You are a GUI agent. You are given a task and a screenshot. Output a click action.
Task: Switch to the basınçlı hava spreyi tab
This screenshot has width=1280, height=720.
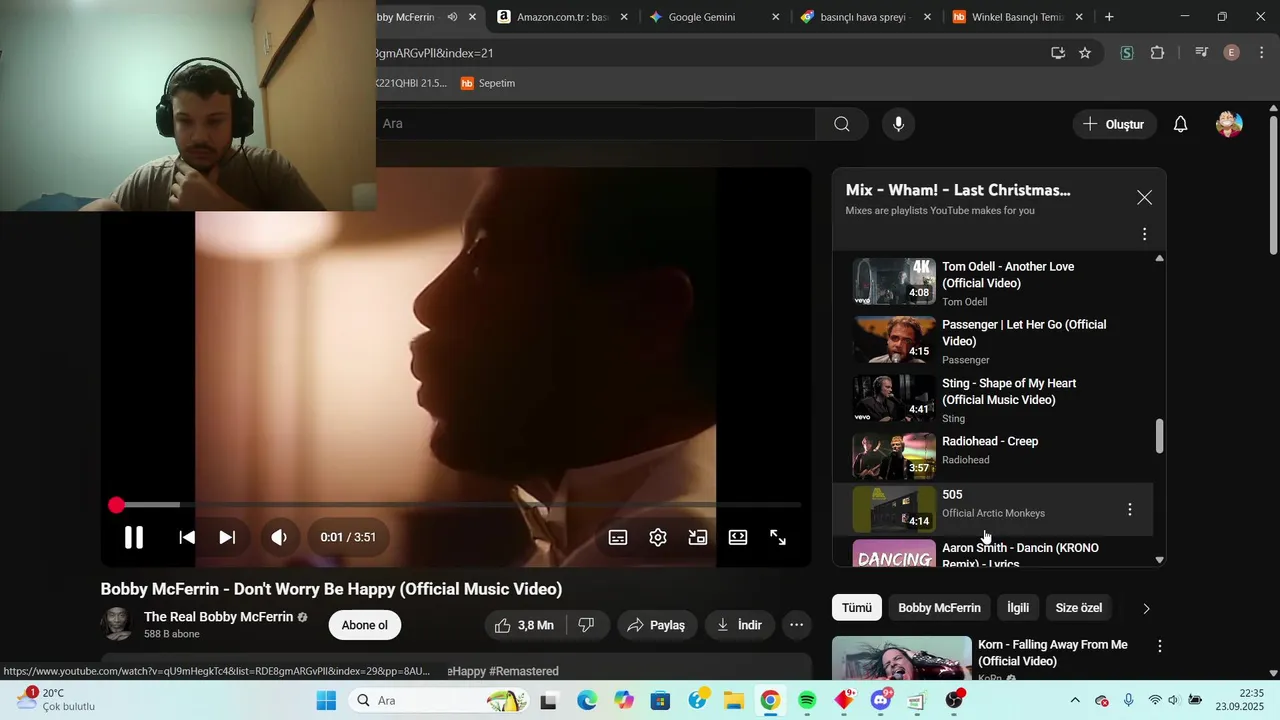(866, 17)
